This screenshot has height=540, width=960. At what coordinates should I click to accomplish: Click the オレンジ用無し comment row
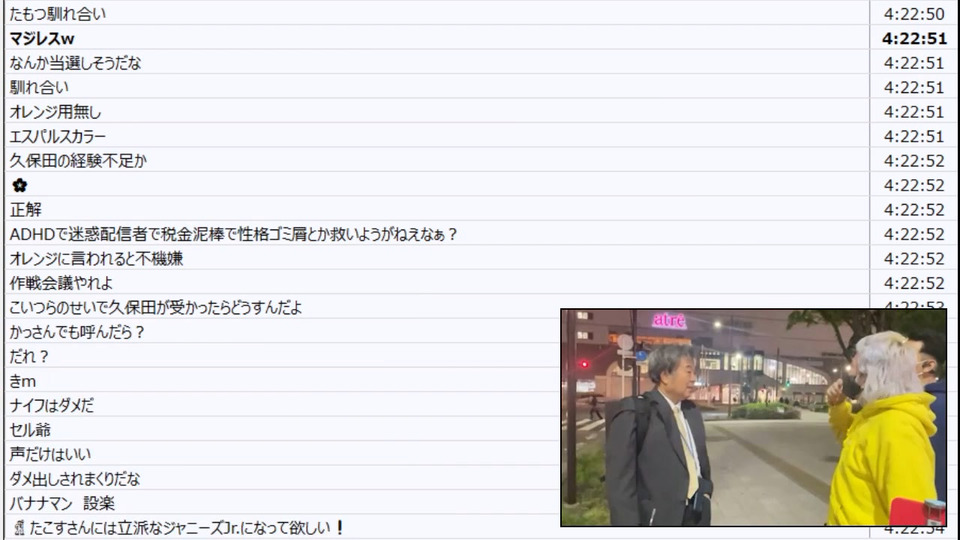437,111
